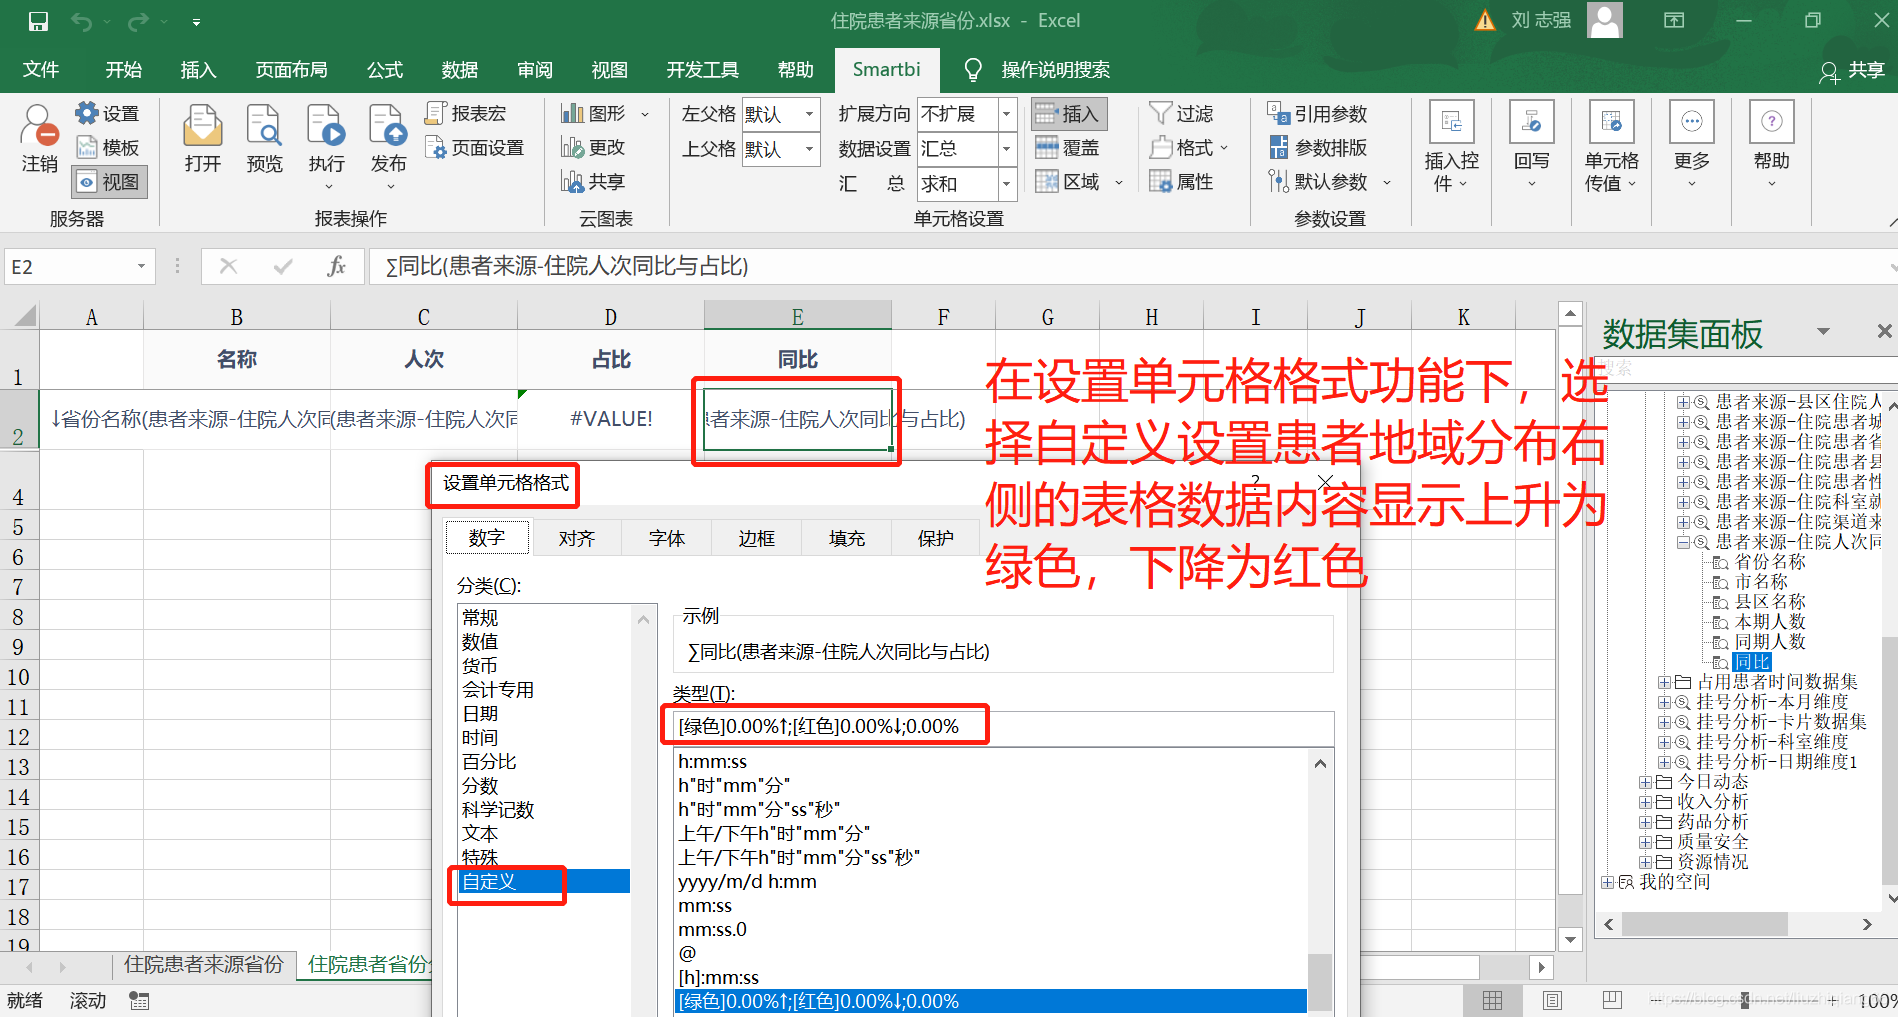Screen dimensions: 1898x1017
Task: Click the 共享 share button top right
Action: pos(1852,70)
